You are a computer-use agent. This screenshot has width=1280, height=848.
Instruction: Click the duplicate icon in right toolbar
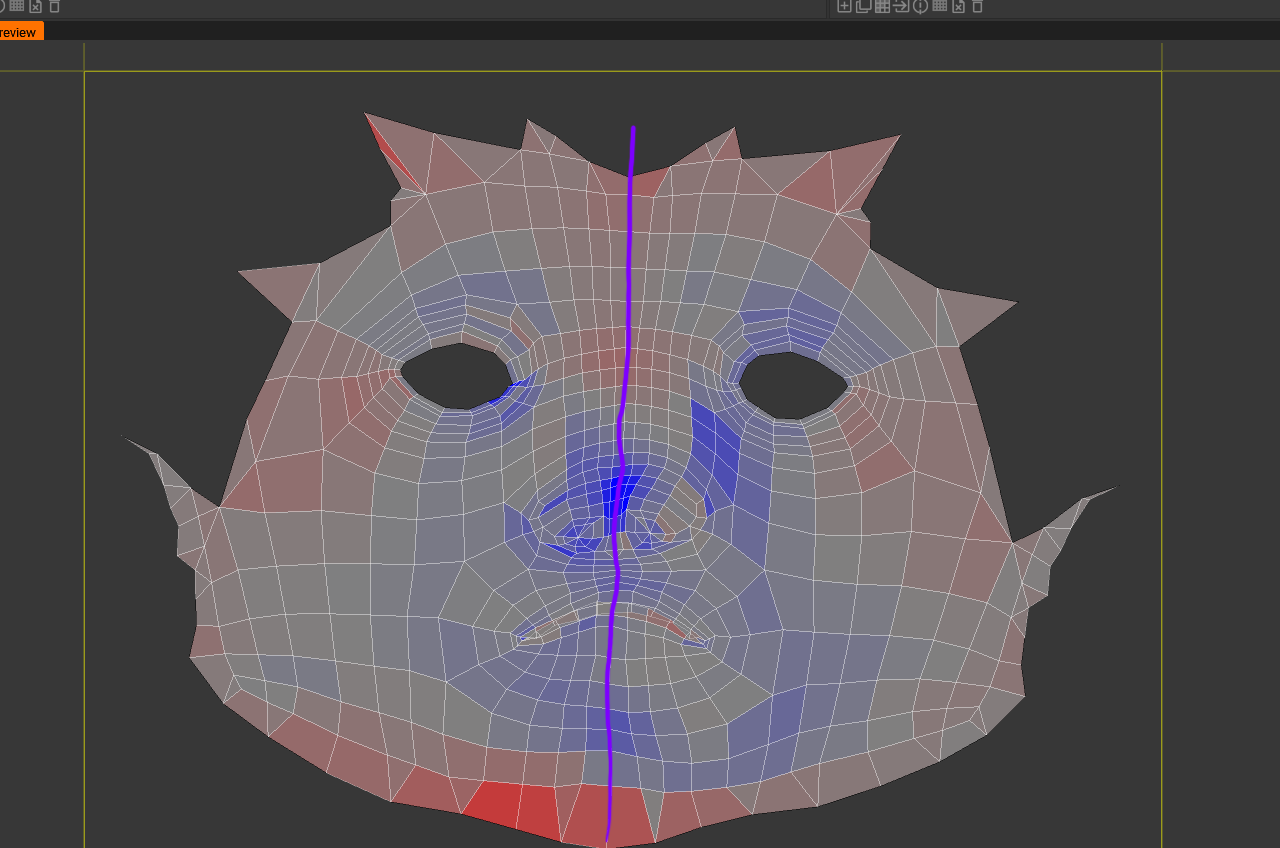(863, 6)
